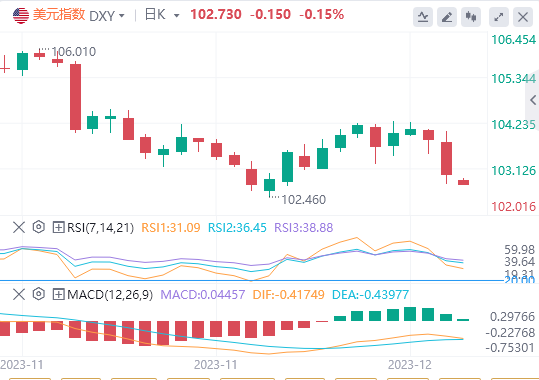Click the RSI(7,14,21) label
This screenshot has width=539, height=380.
[100, 228]
